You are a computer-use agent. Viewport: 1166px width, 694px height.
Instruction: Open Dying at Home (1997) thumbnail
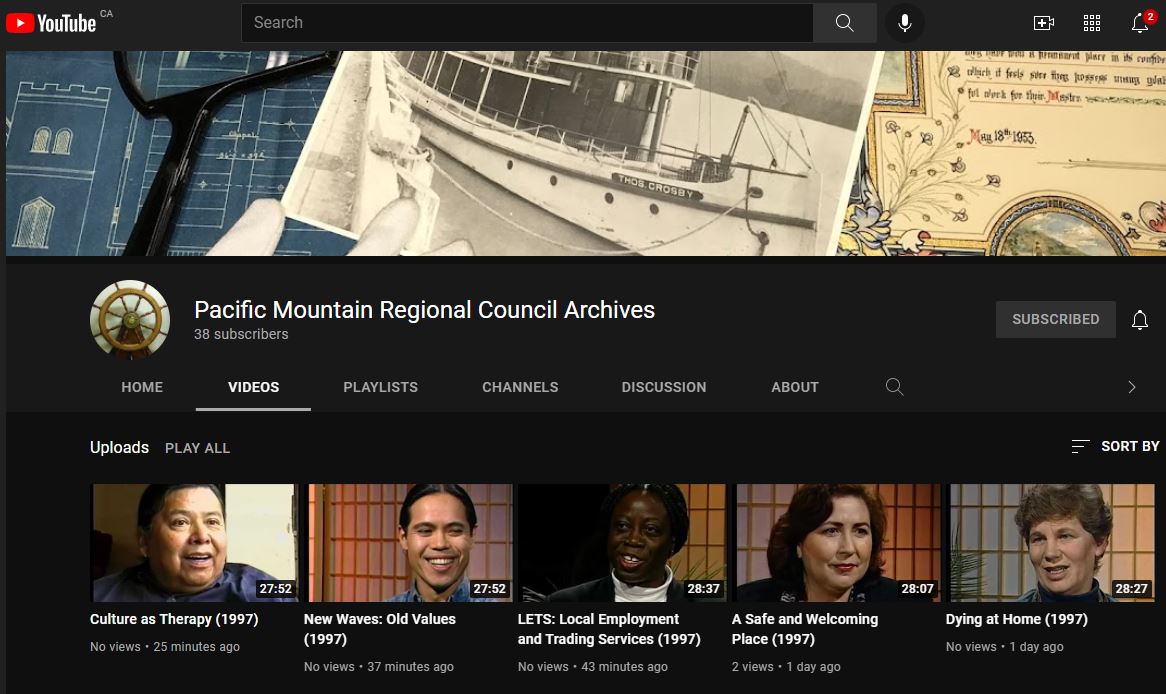coord(1050,543)
